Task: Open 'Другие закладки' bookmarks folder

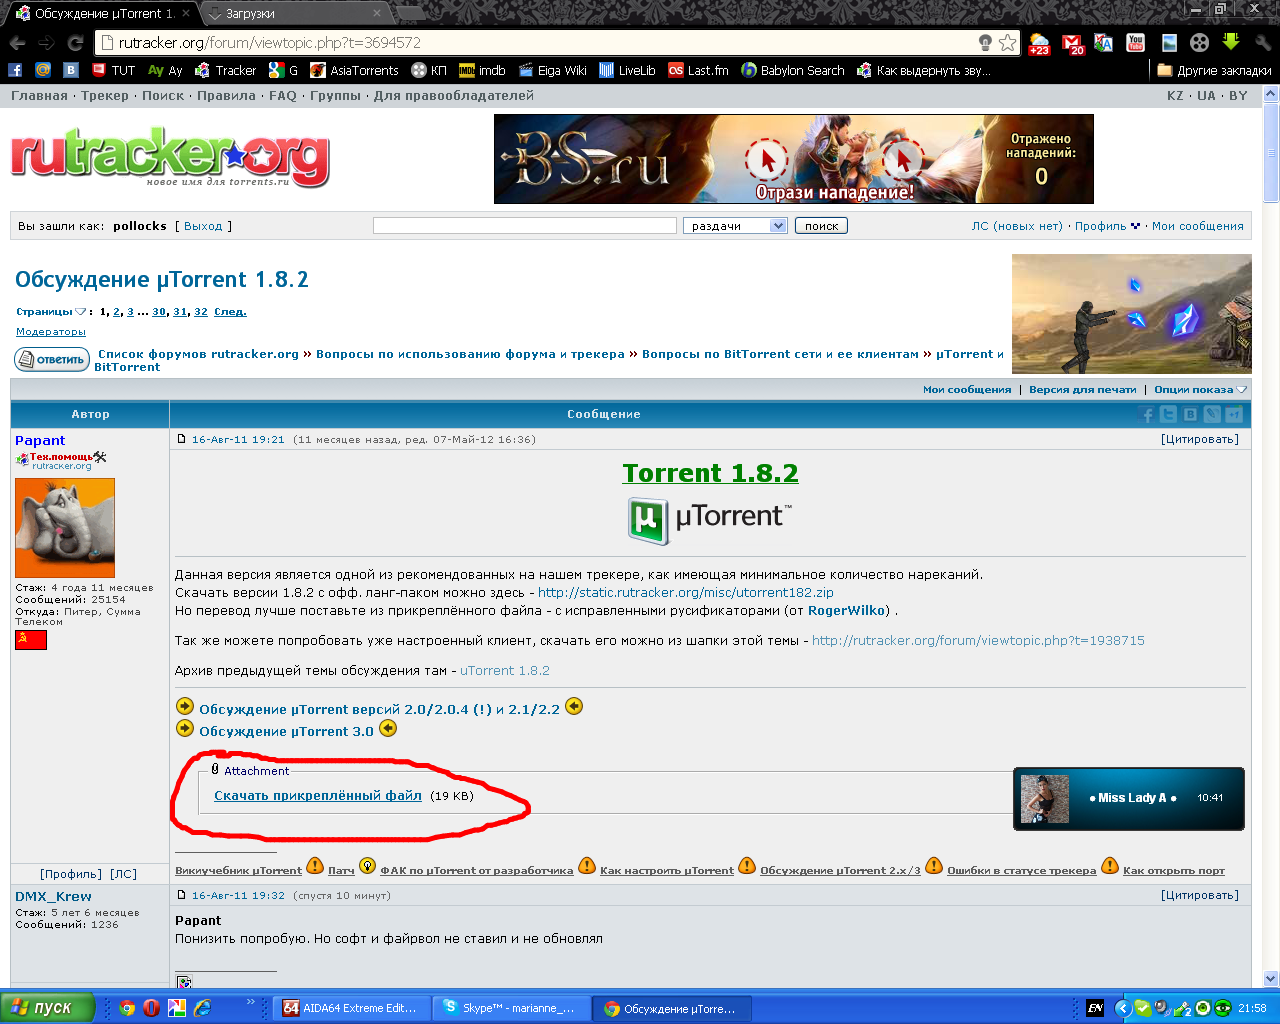Action: coord(1214,70)
